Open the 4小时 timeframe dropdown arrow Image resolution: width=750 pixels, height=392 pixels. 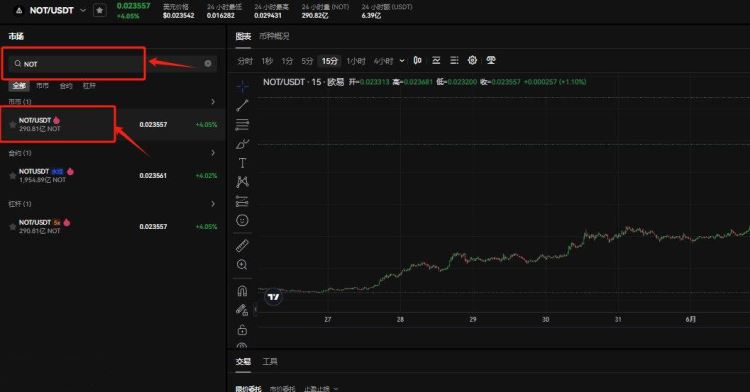click(x=402, y=61)
